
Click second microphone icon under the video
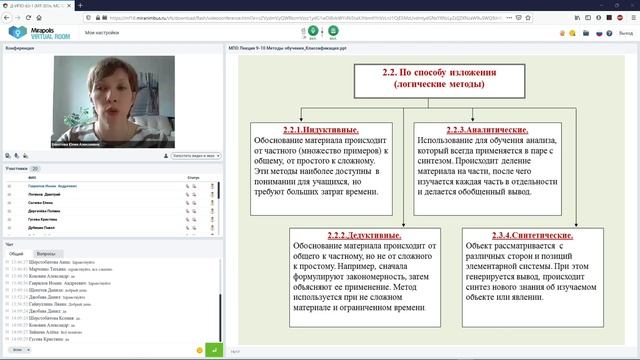[17, 156]
